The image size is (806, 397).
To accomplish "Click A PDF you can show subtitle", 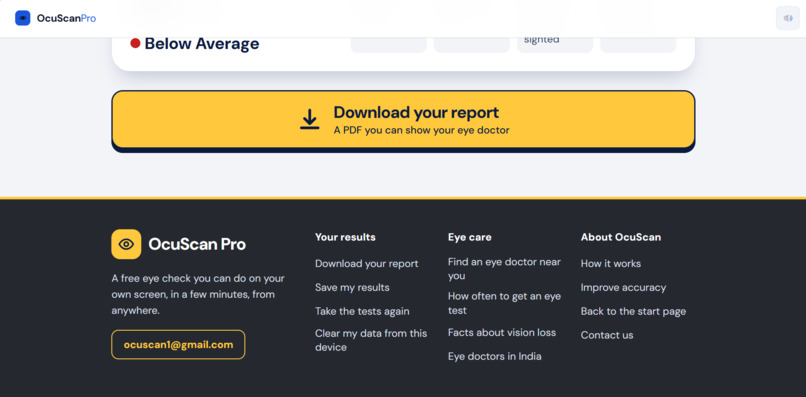I will click(422, 131).
